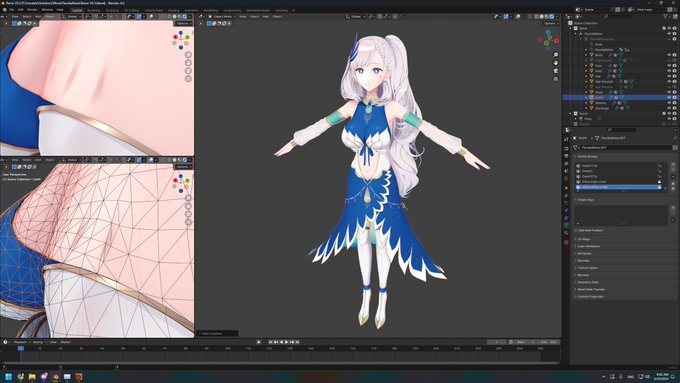The height and width of the screenshot is (383, 680).
Task: Expand the Color Attributes panel
Action: pos(588,246)
